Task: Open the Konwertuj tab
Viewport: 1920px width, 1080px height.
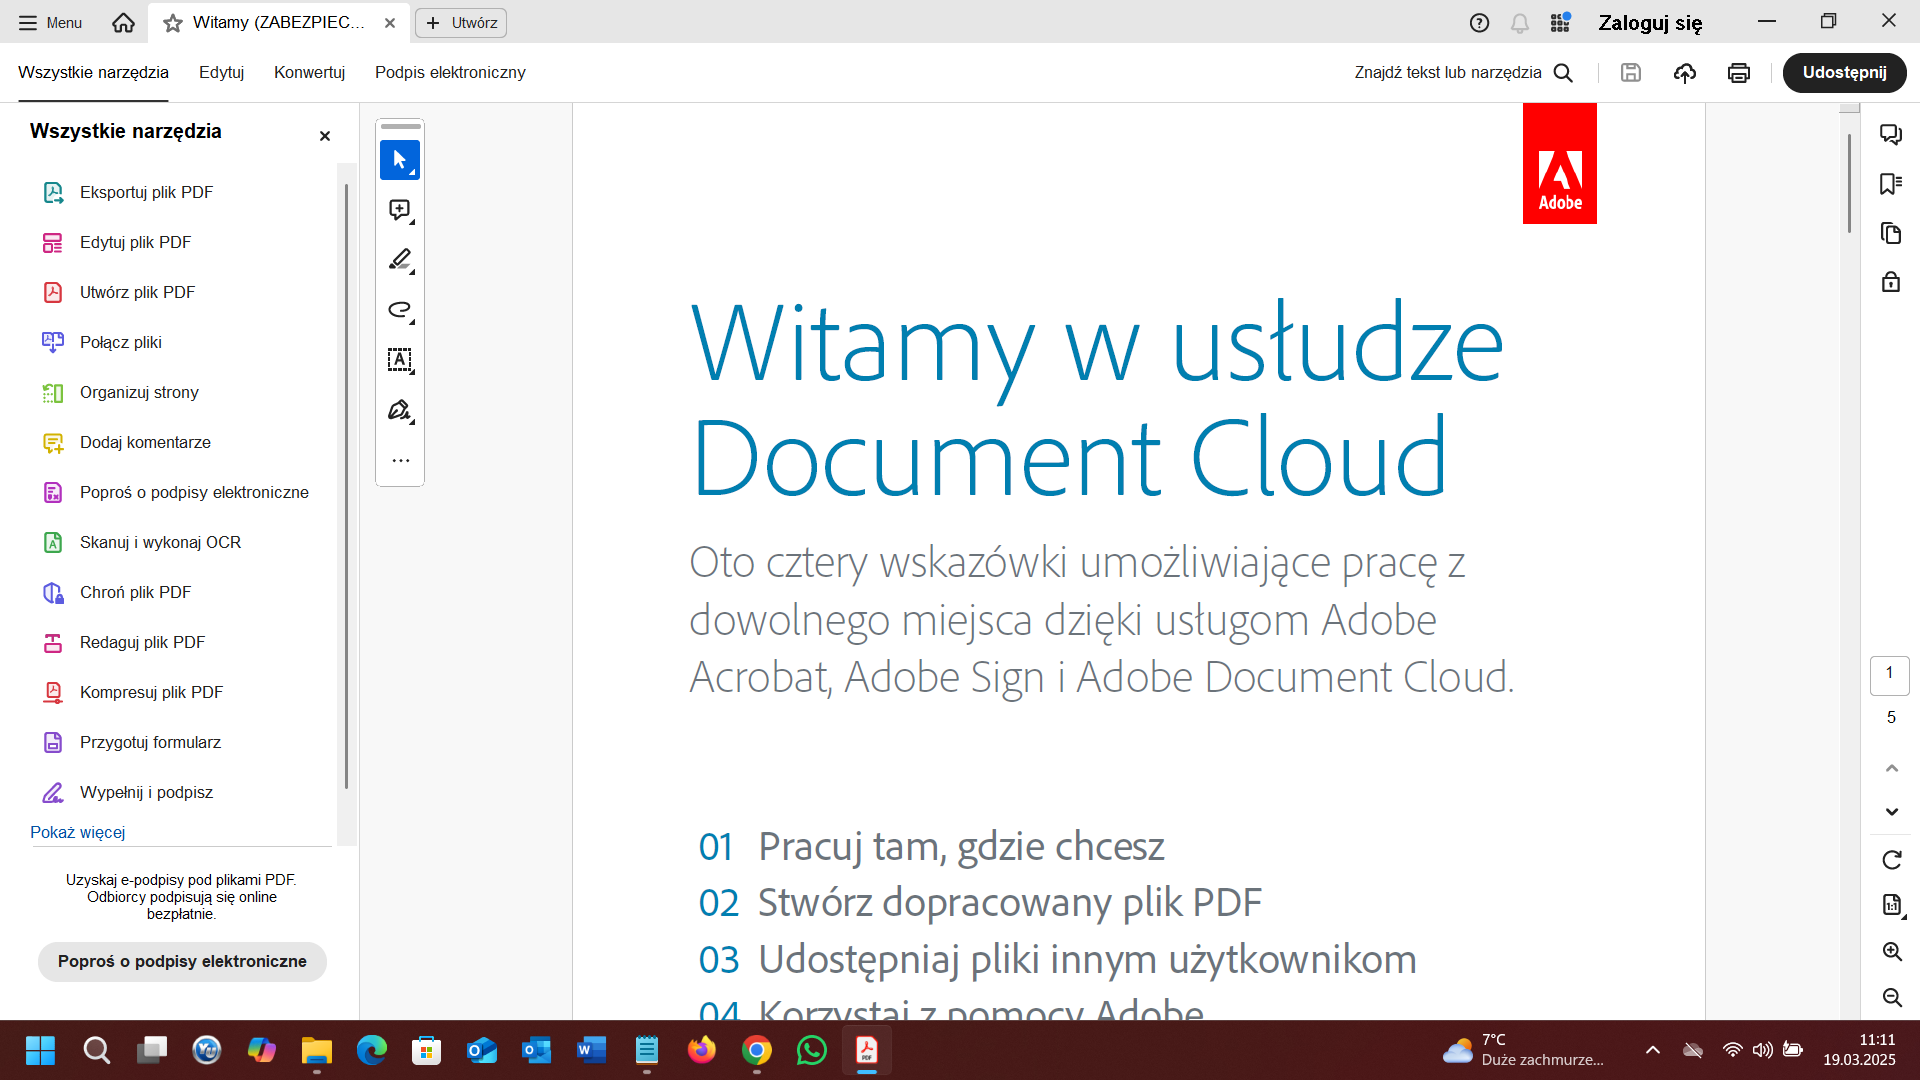Action: 309,72
